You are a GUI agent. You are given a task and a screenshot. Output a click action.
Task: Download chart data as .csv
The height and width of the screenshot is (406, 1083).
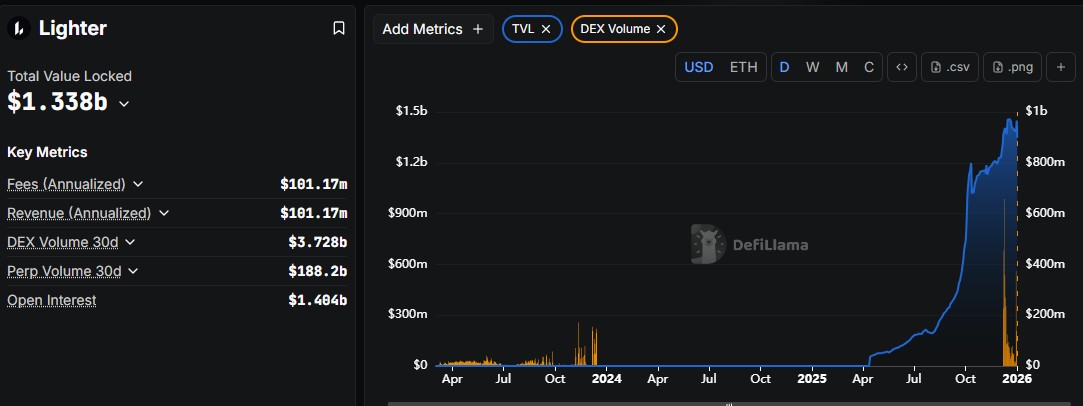click(950, 67)
